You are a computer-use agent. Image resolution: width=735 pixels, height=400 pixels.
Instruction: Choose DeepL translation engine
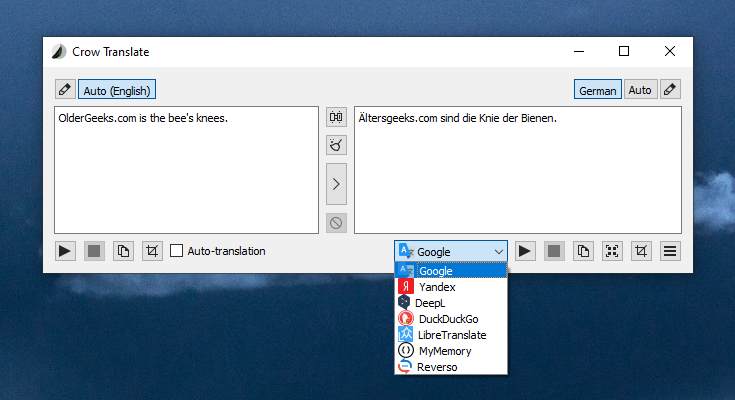[x=451, y=302]
